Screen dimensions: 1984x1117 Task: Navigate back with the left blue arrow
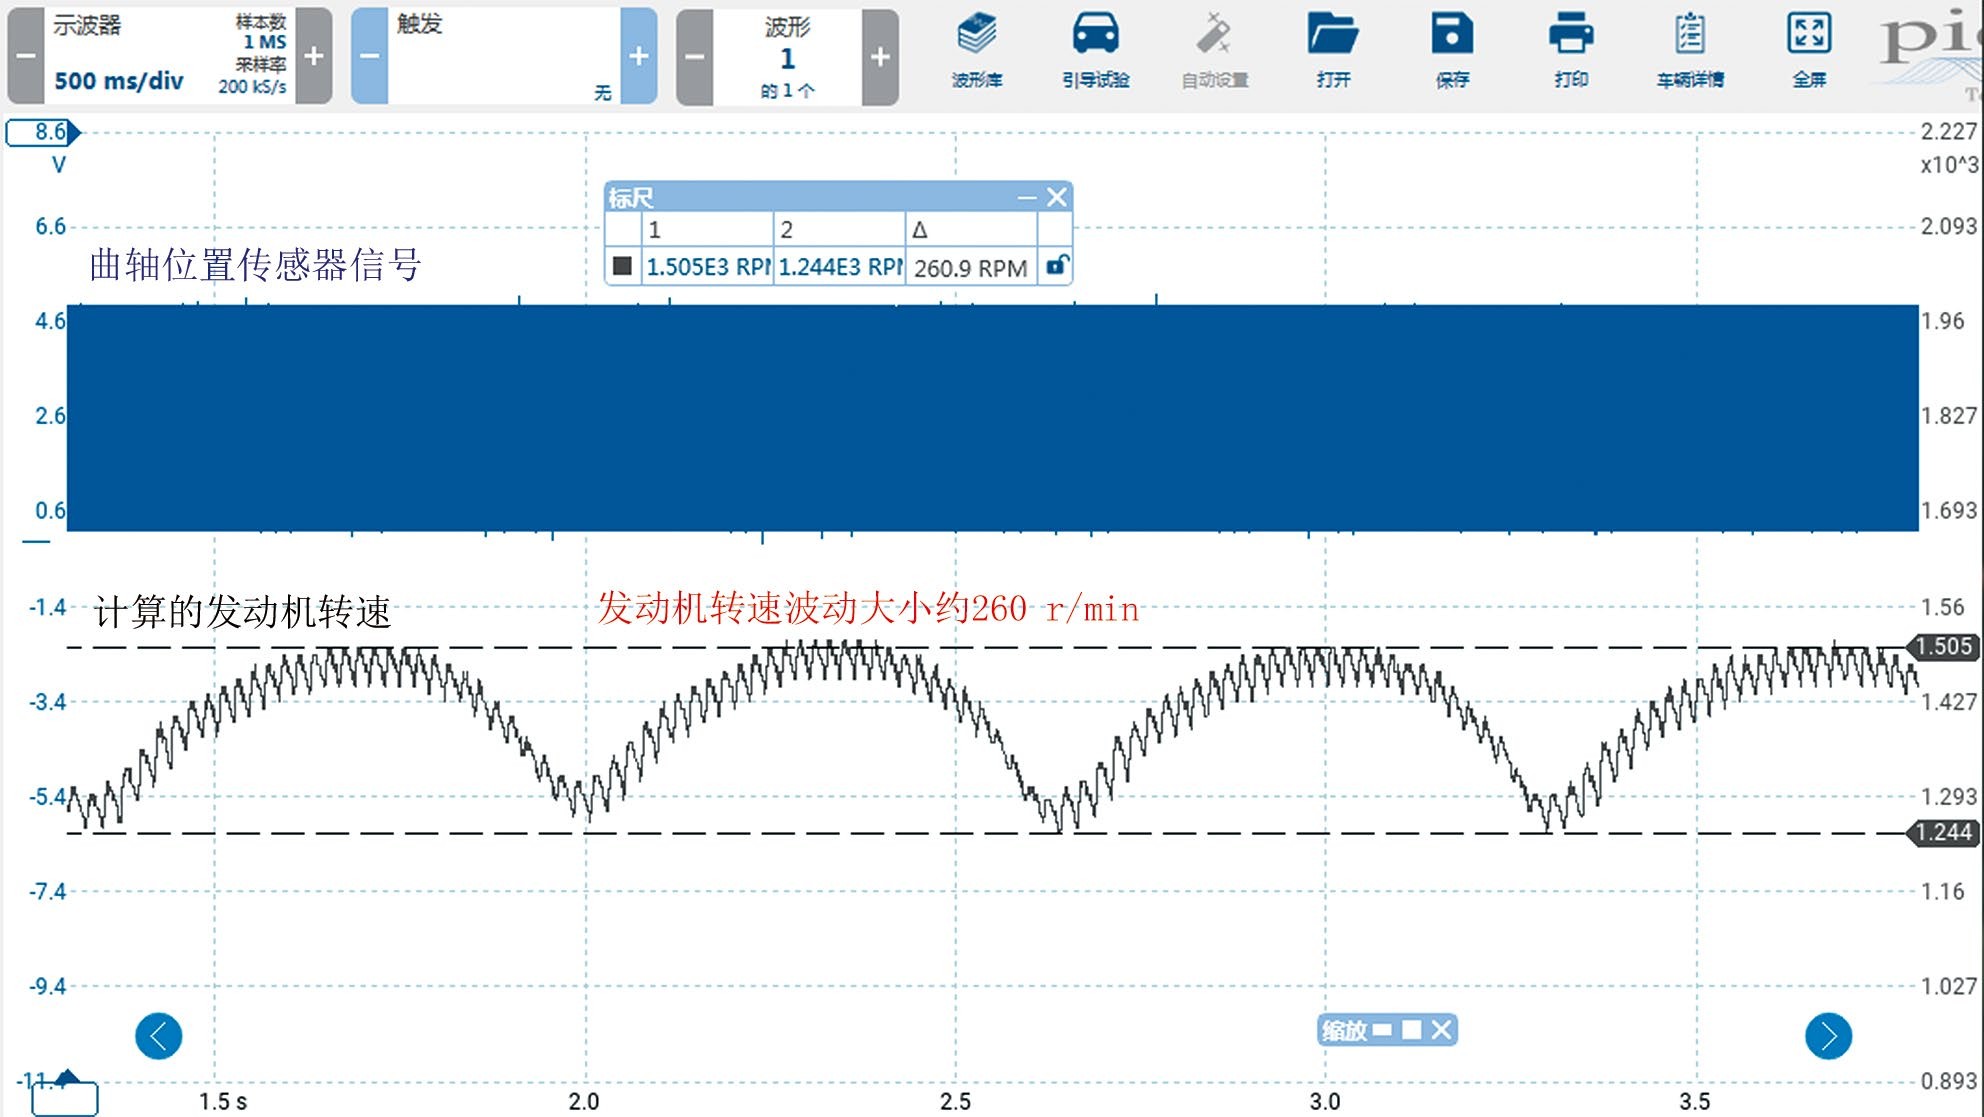(x=157, y=1036)
